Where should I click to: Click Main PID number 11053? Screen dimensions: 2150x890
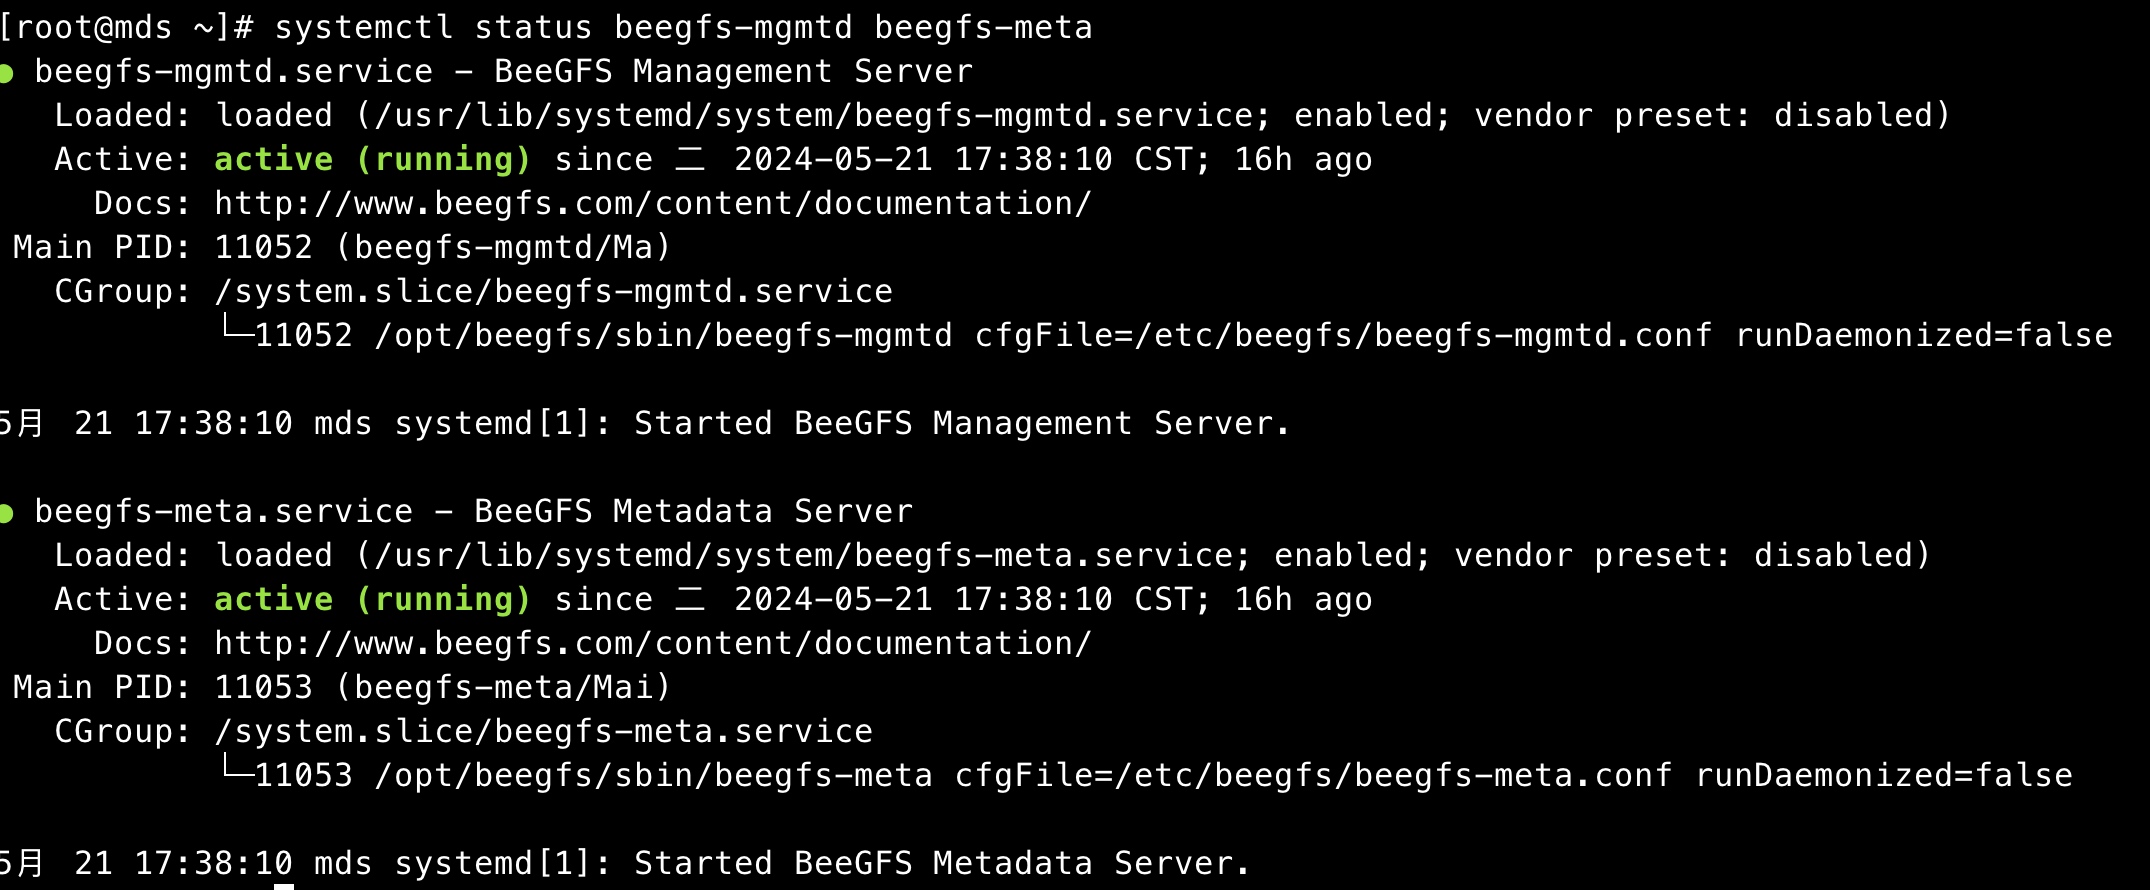[264, 687]
